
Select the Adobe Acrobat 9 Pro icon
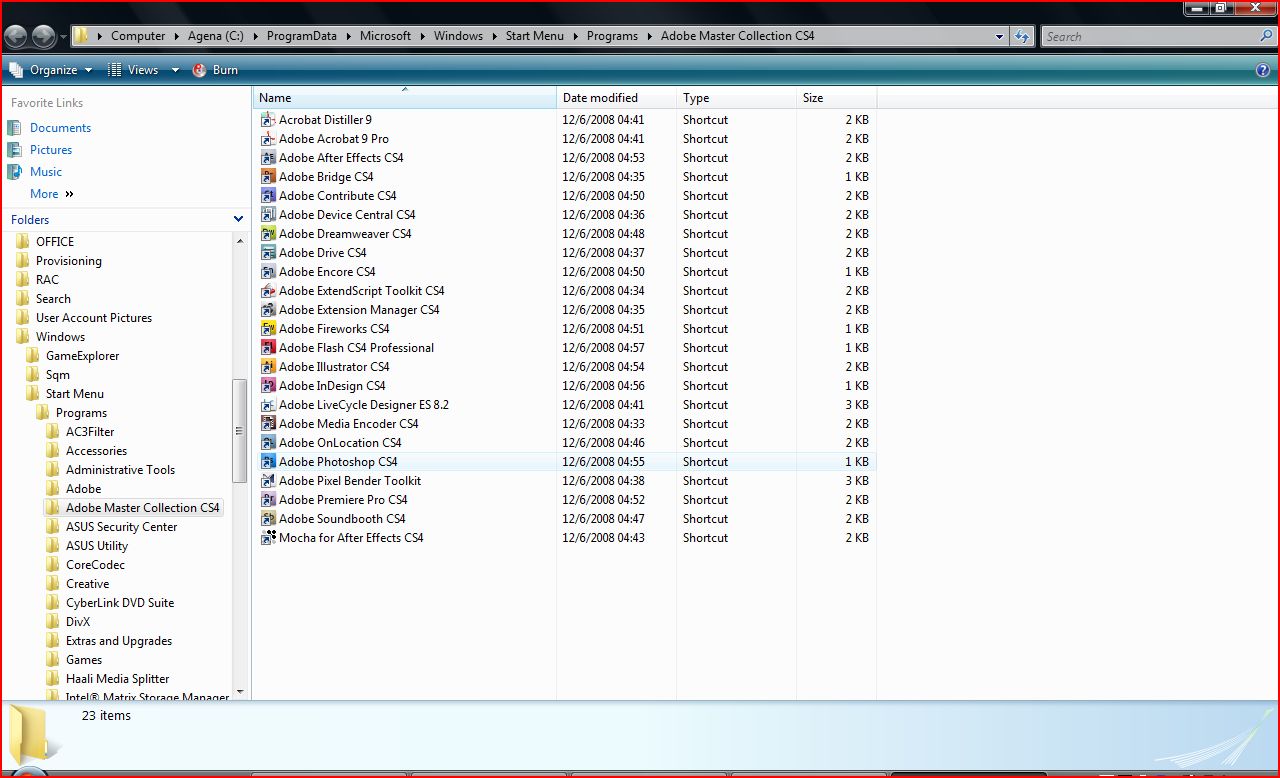(268, 138)
